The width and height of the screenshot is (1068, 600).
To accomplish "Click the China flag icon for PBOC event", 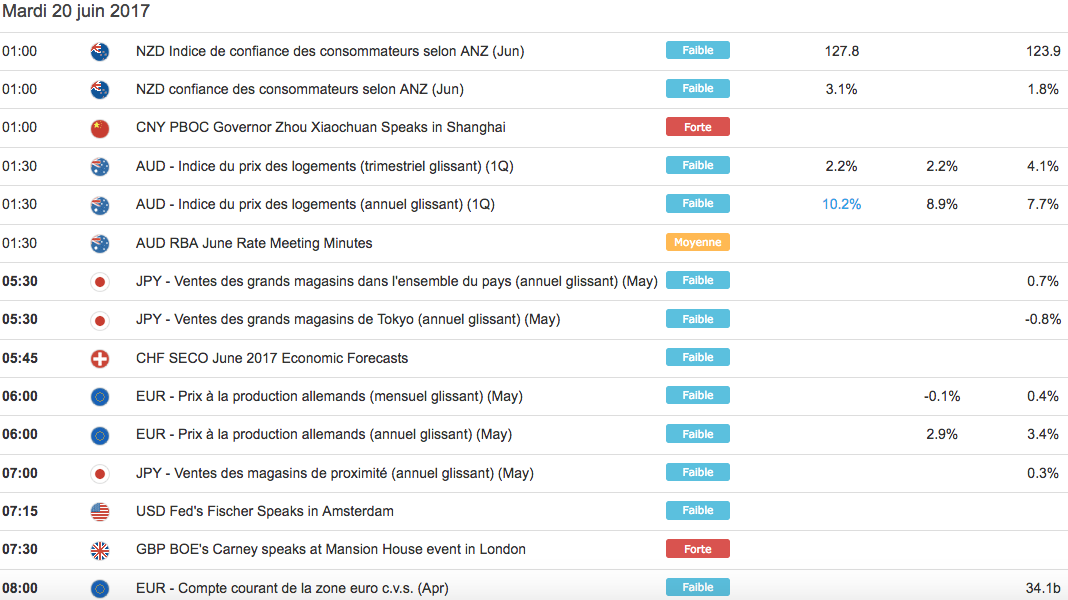I will tap(99, 128).
